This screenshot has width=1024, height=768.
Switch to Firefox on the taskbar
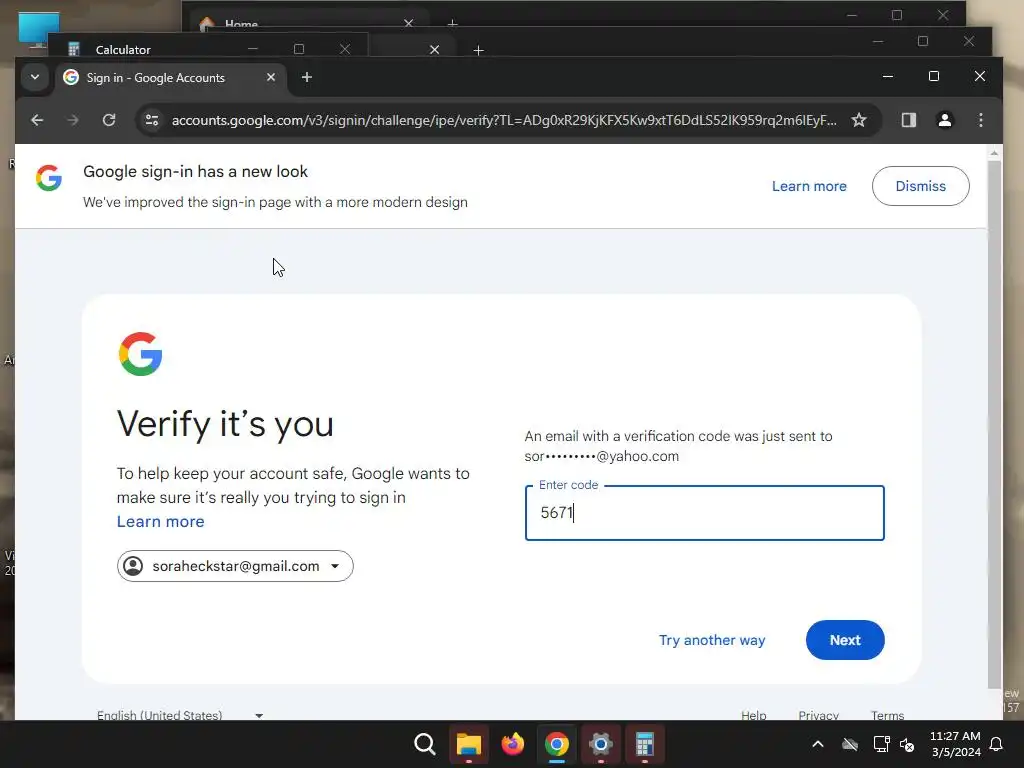tap(513, 744)
